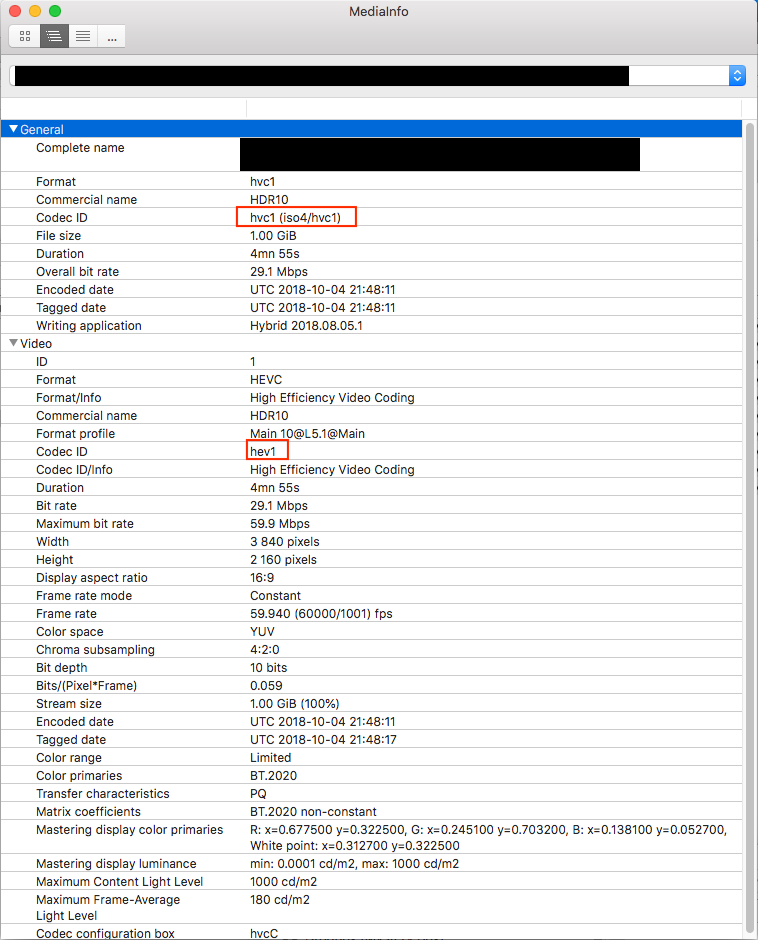
Task: Click the vertical scrollbar on the right
Action: (x=750, y=500)
